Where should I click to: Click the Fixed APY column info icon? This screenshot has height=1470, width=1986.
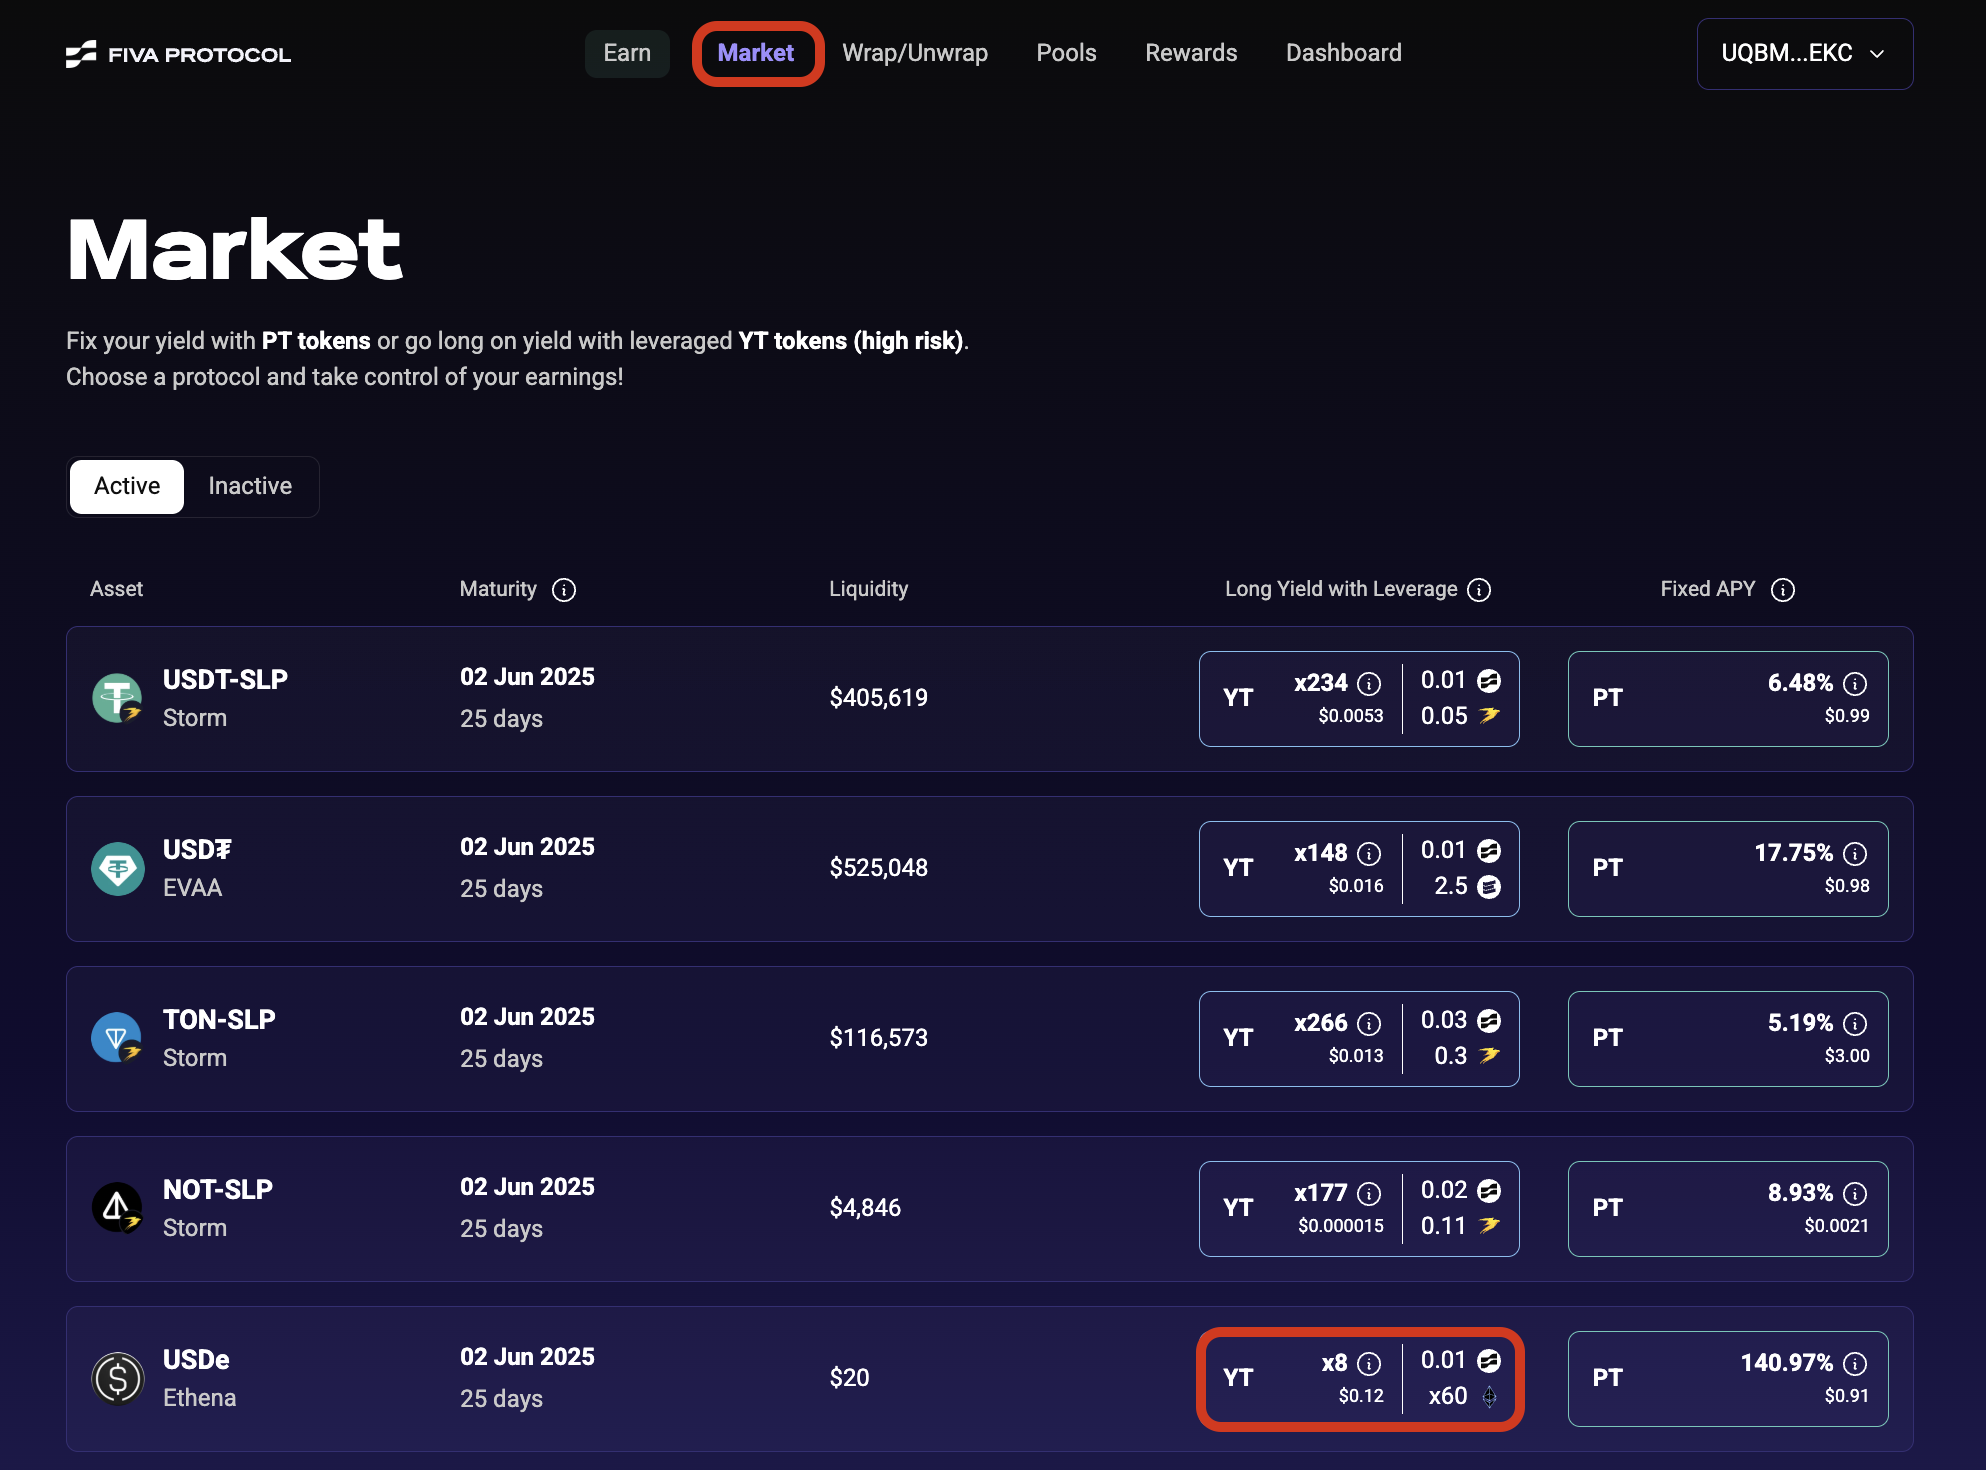[x=1782, y=590]
